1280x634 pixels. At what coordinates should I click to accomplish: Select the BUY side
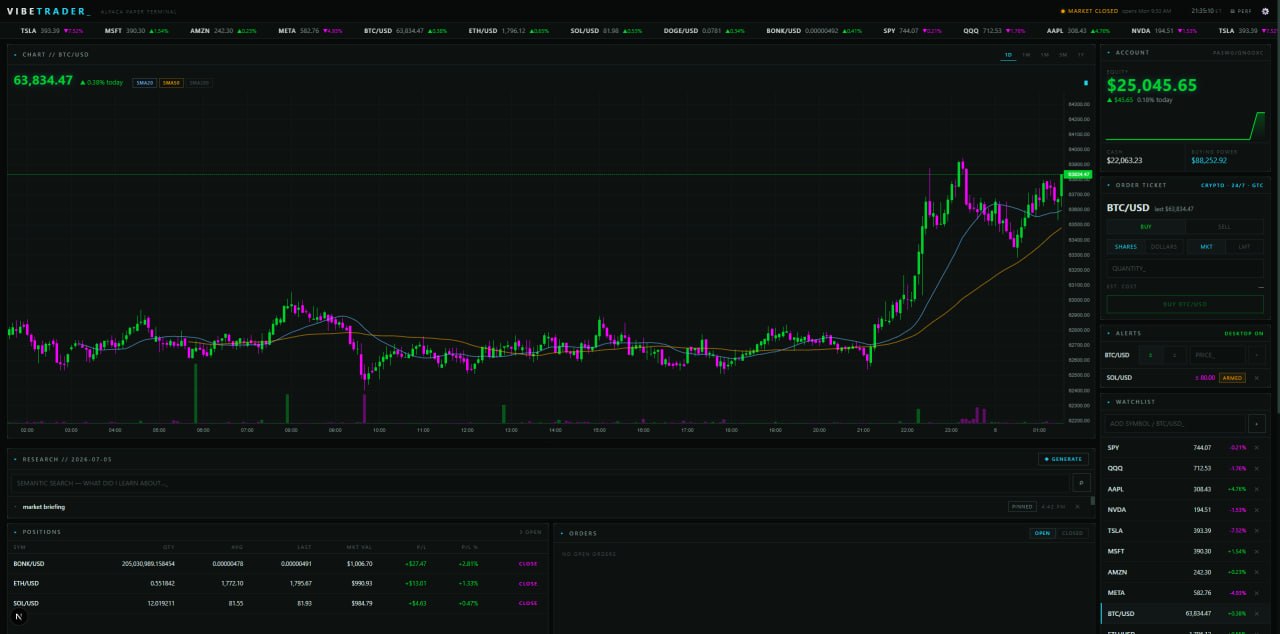pos(1146,227)
